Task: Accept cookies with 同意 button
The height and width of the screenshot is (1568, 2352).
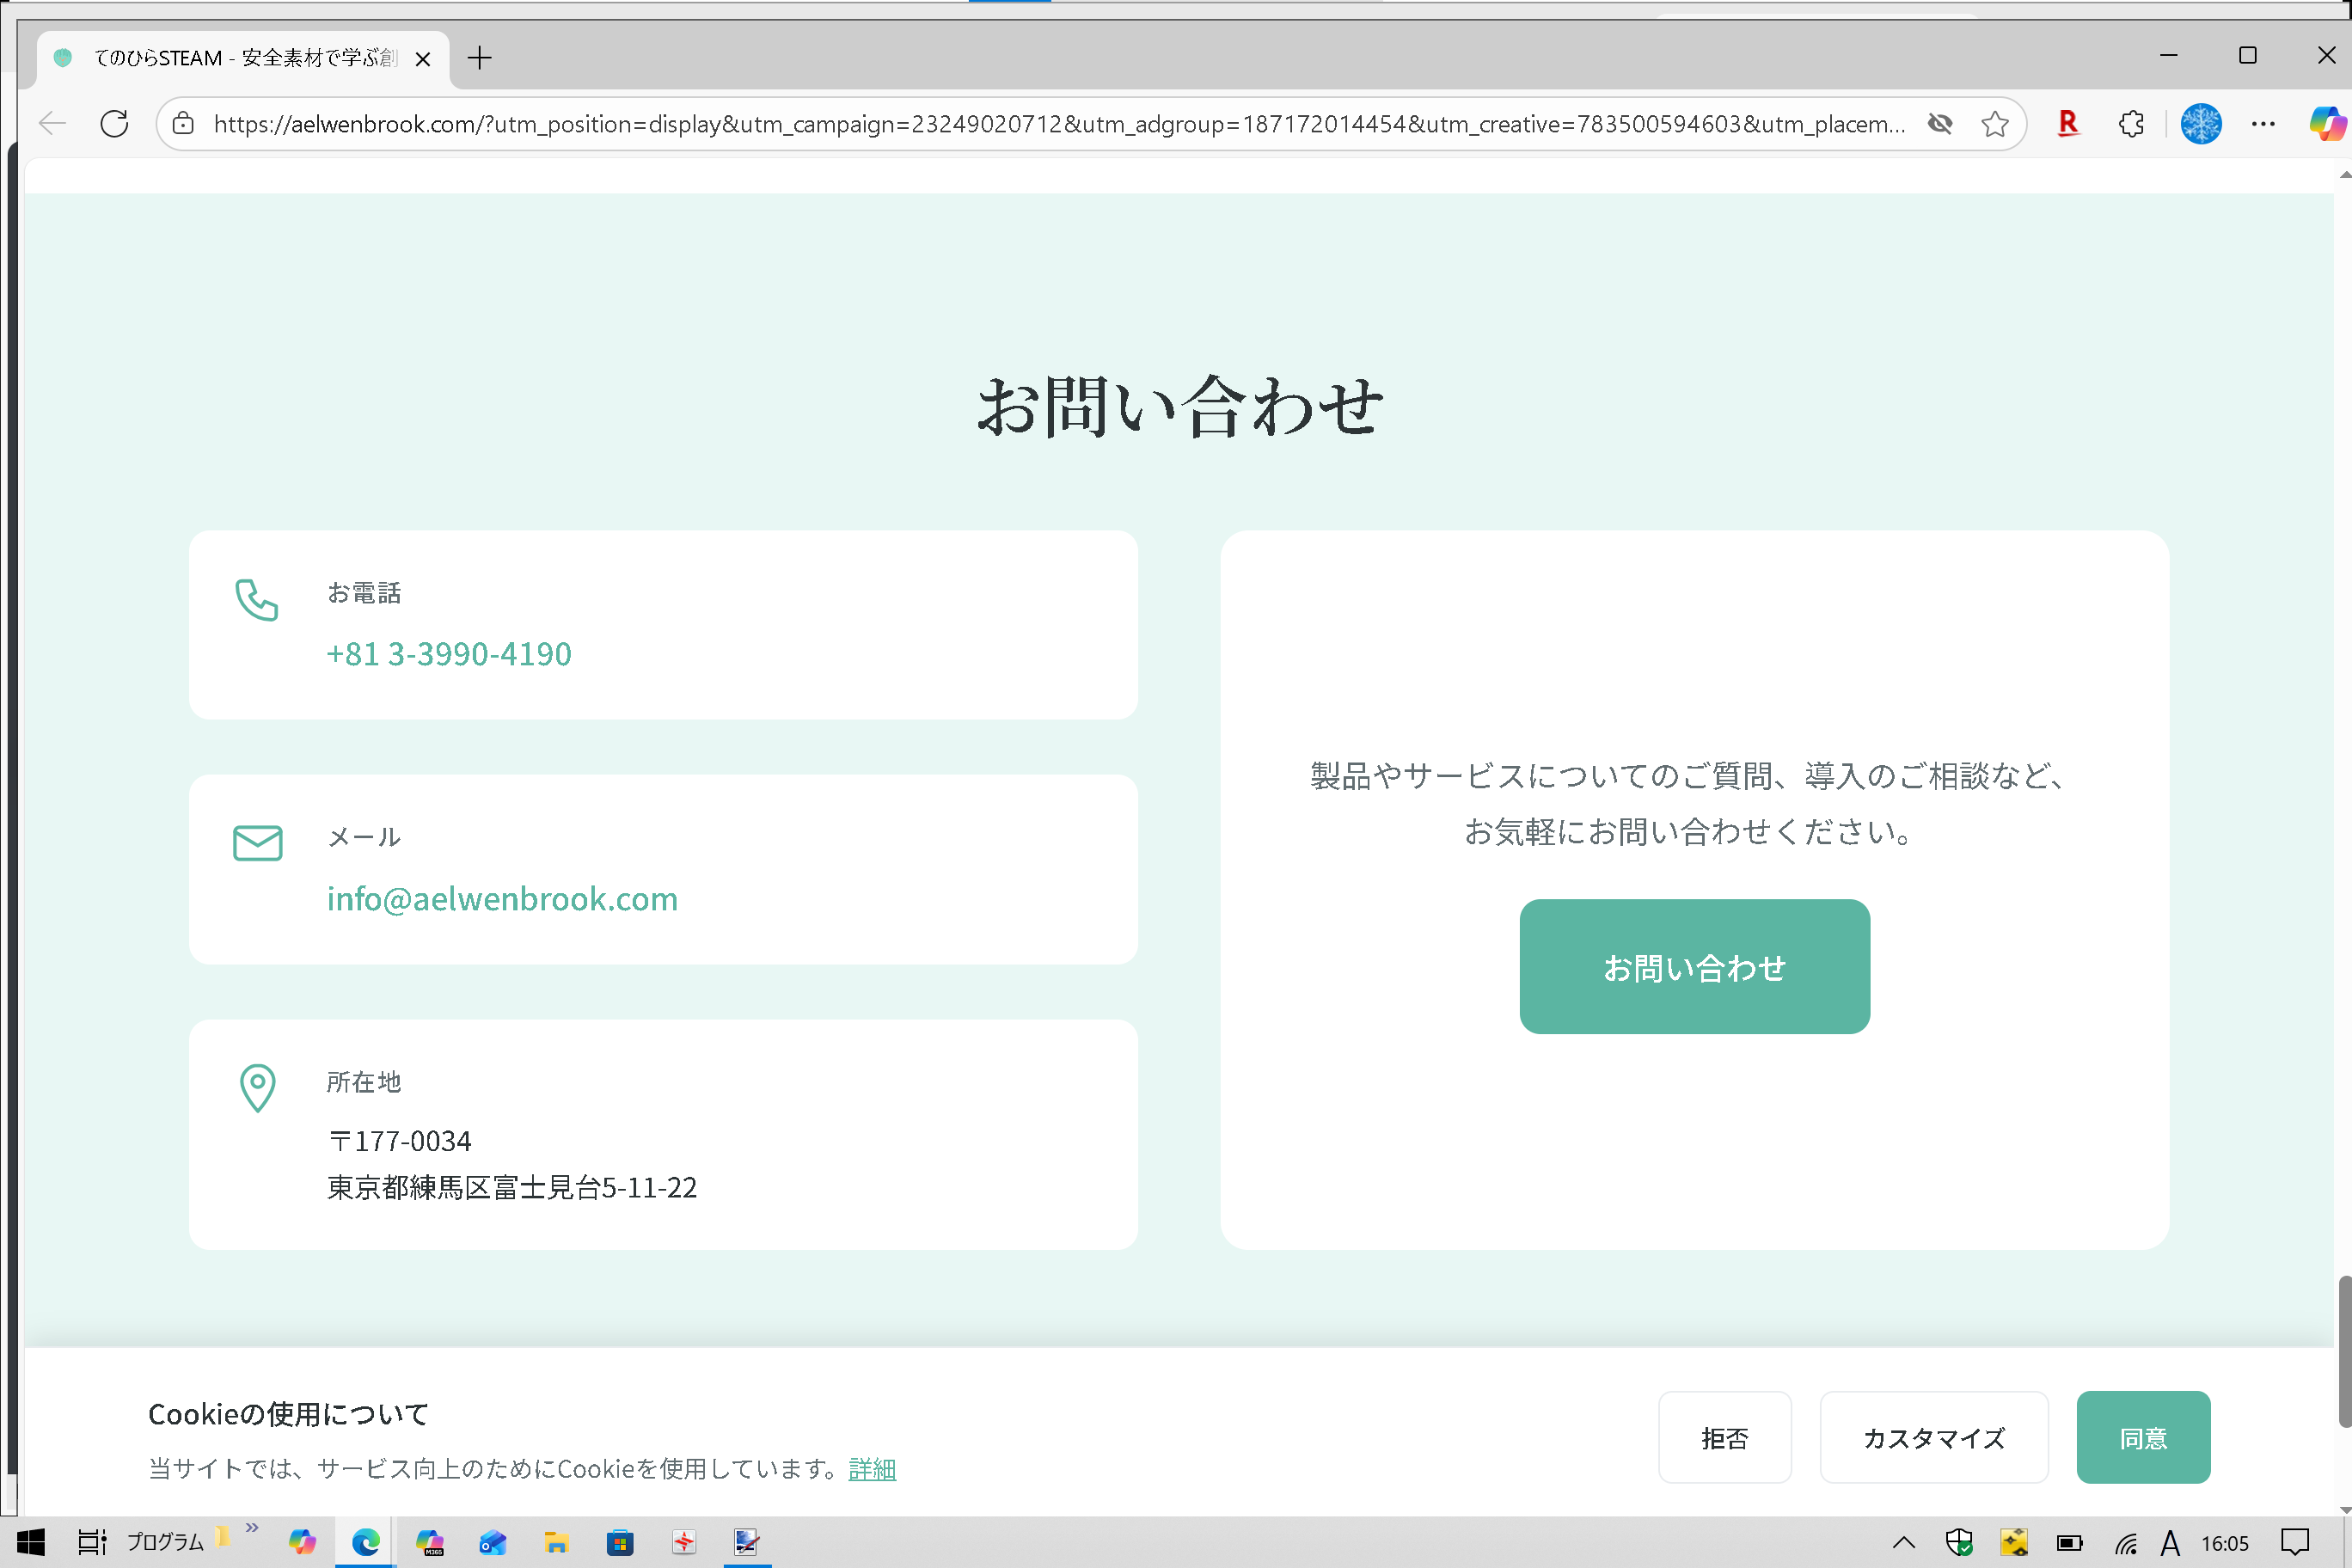Action: click(2142, 1437)
